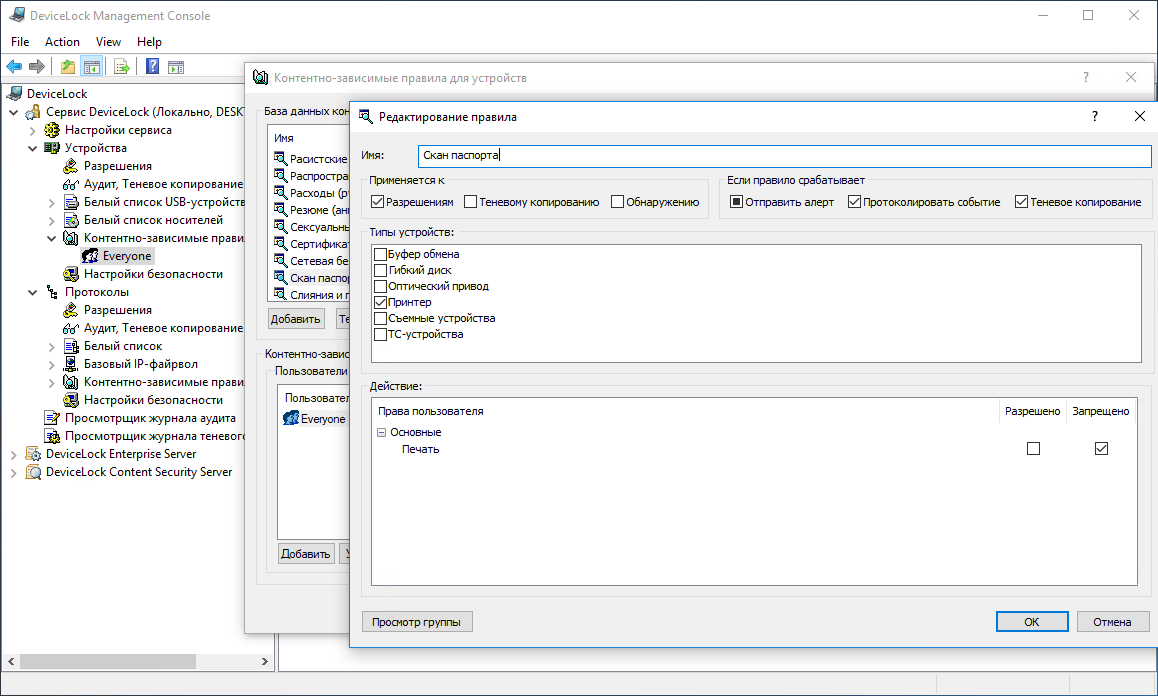The image size is (1158, 696).
Task: Click the Отмена button
Action: pos(1112,621)
